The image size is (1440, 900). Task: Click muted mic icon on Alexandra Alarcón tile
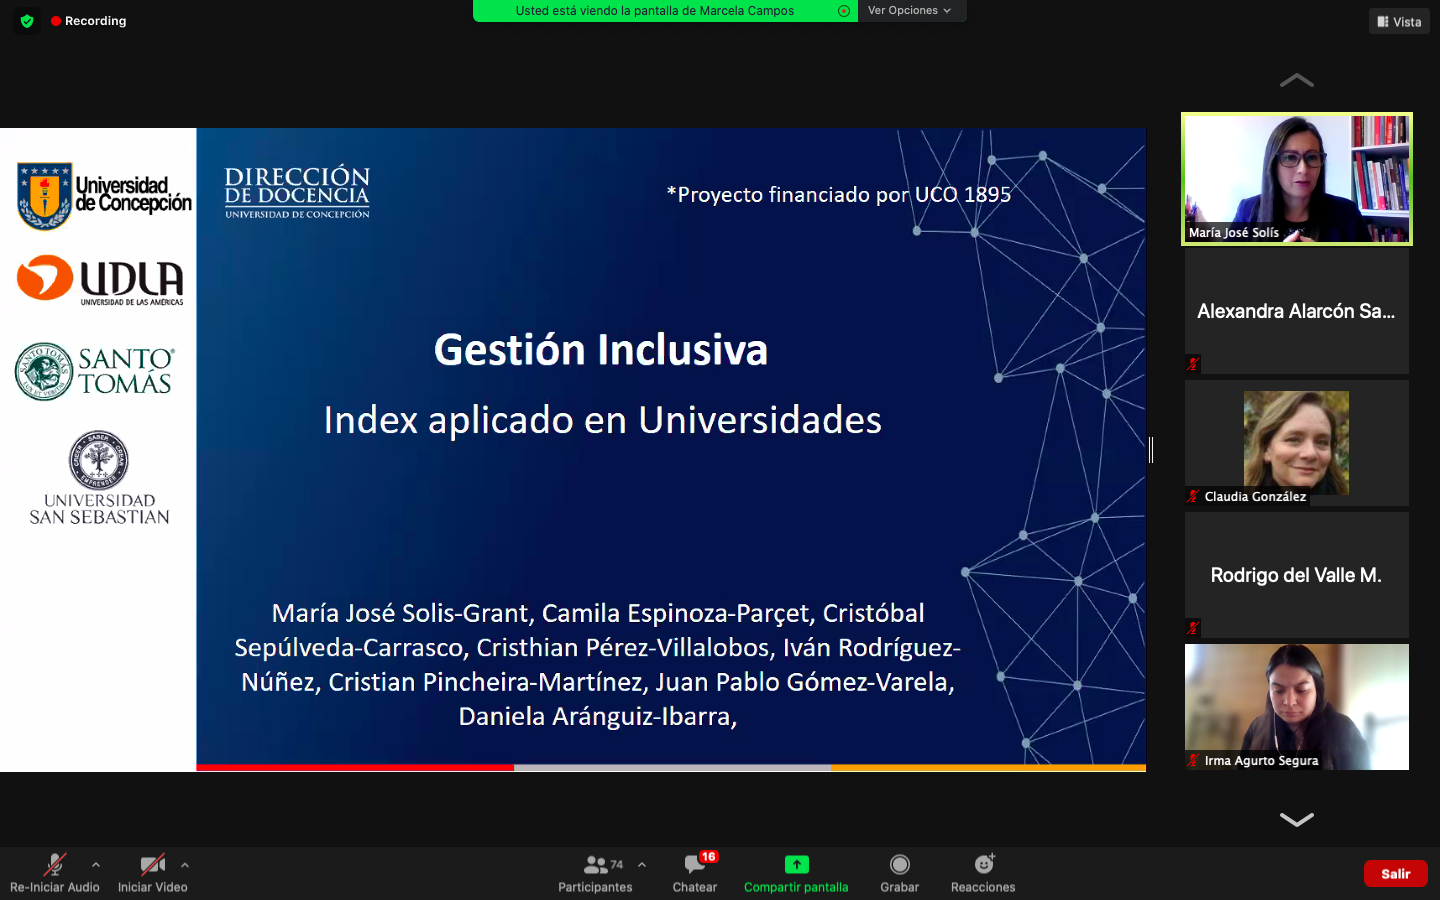coord(1193,364)
